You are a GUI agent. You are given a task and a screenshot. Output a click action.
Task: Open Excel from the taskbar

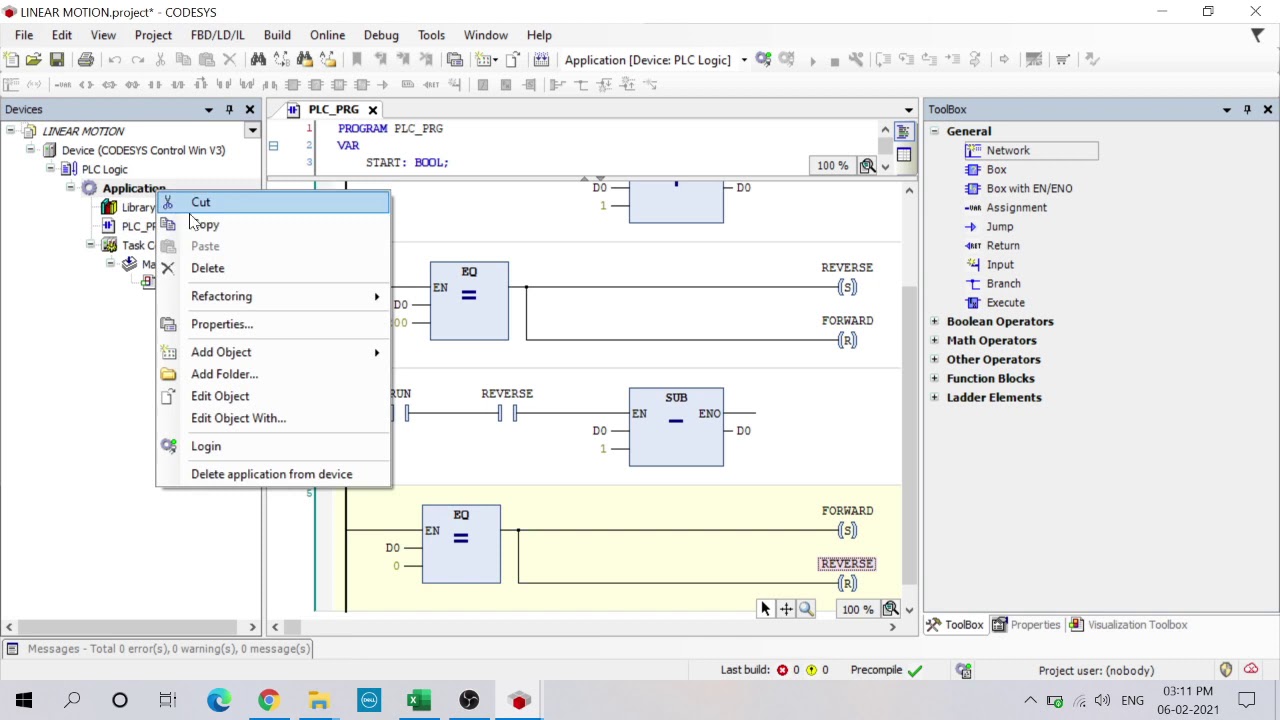418,700
